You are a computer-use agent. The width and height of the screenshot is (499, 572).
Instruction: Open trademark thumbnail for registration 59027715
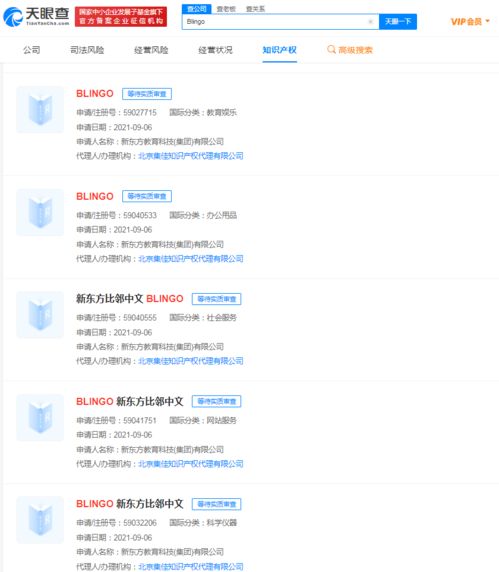(40, 110)
